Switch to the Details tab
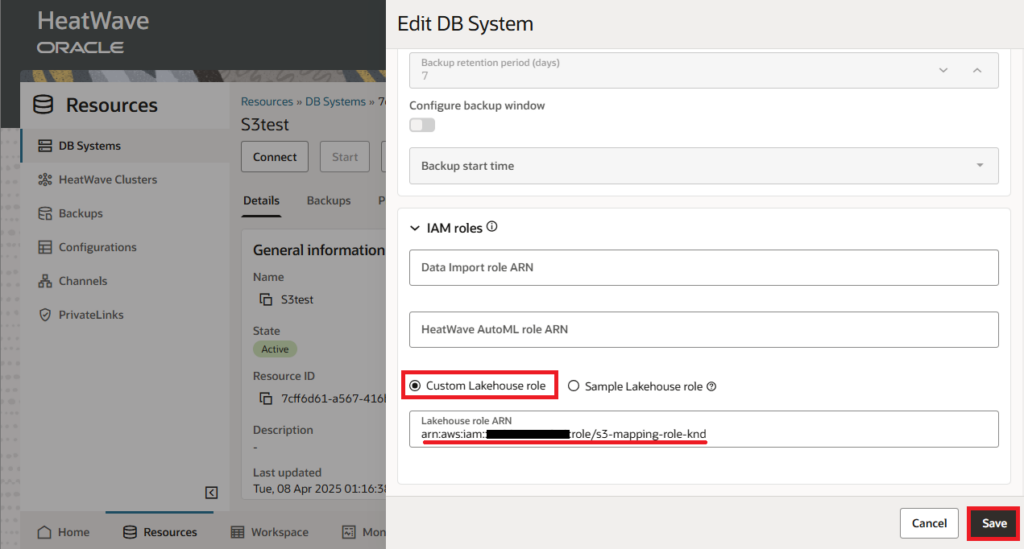 [x=261, y=200]
